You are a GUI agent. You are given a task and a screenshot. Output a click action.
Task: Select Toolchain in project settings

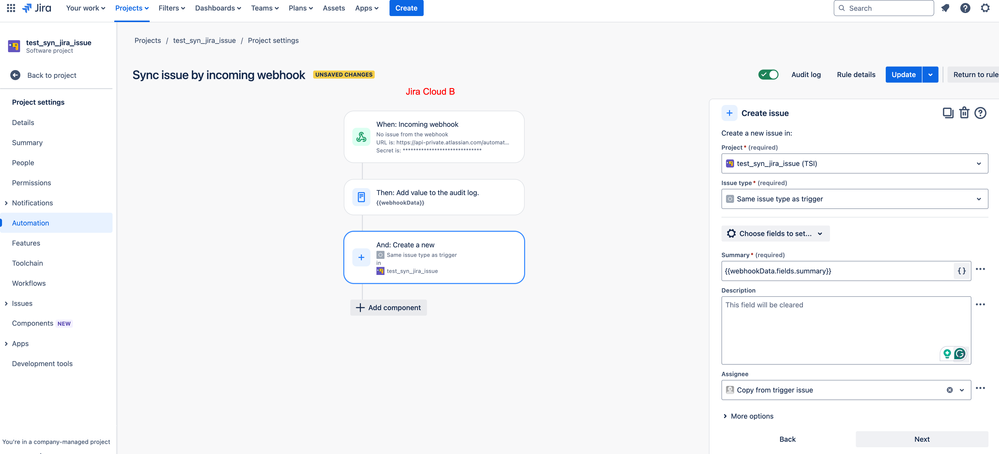(27, 263)
